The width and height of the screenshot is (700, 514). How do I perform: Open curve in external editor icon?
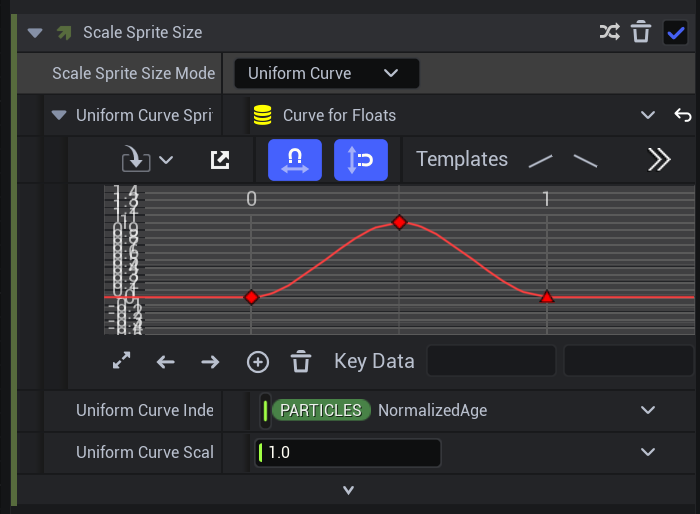coord(220,160)
